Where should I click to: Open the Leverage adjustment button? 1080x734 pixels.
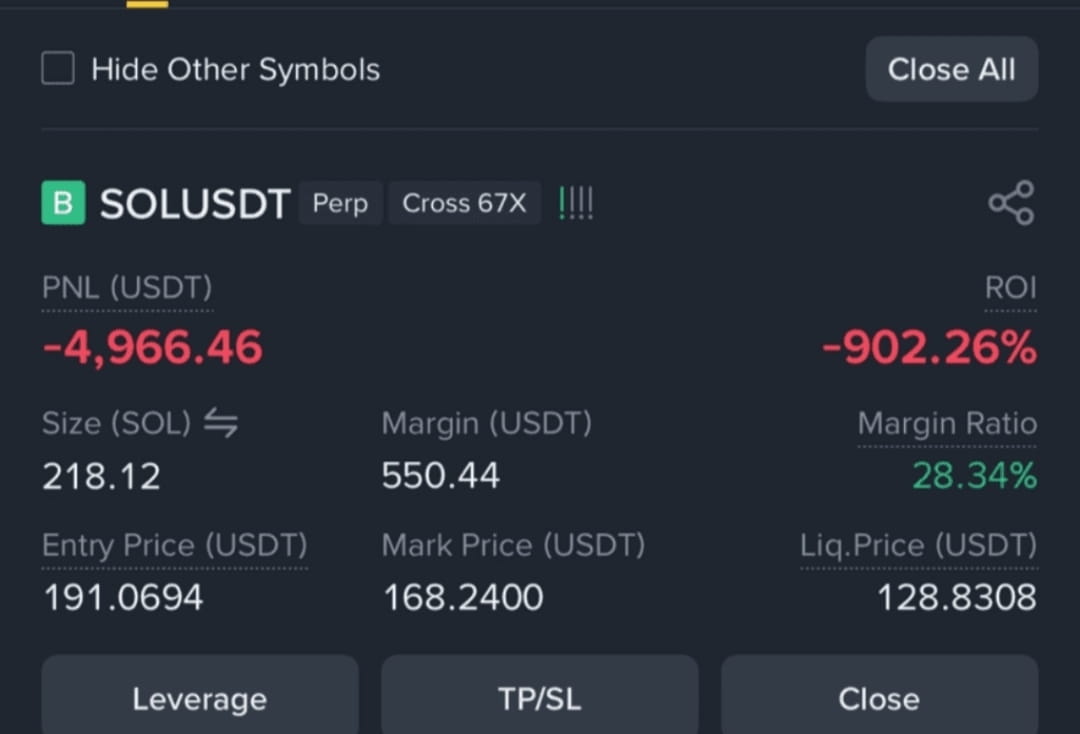200,695
